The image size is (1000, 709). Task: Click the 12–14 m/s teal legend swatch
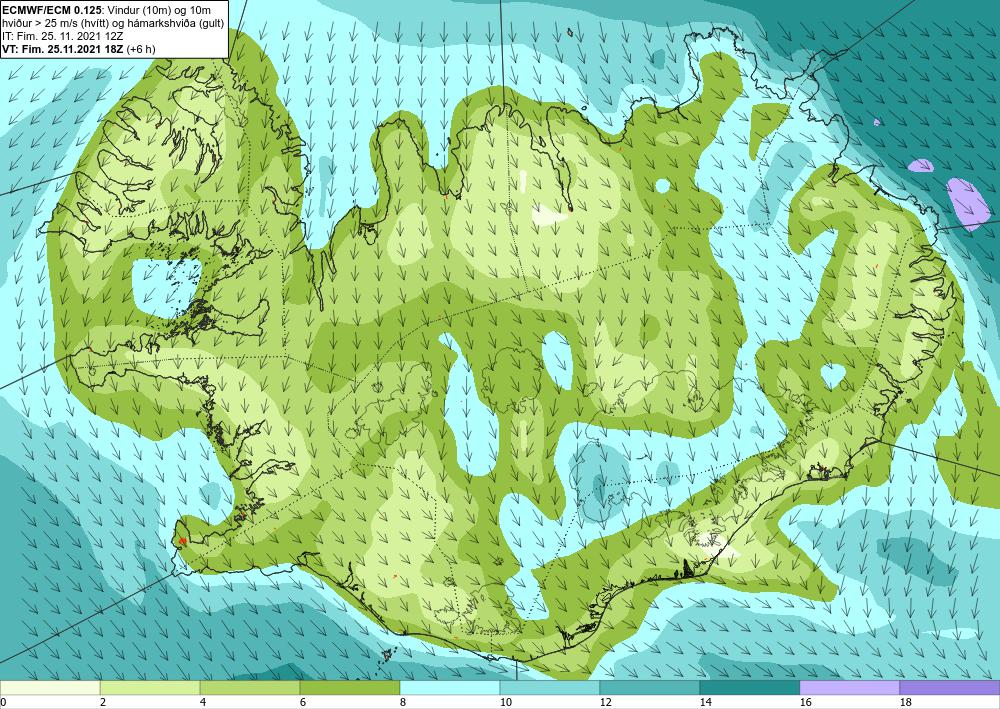(649, 688)
